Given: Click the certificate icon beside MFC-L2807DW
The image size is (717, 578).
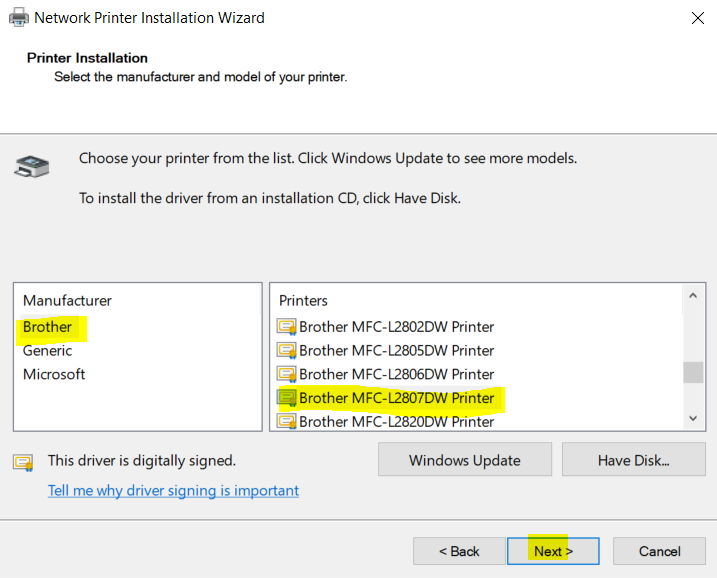Looking at the screenshot, I should point(287,398).
